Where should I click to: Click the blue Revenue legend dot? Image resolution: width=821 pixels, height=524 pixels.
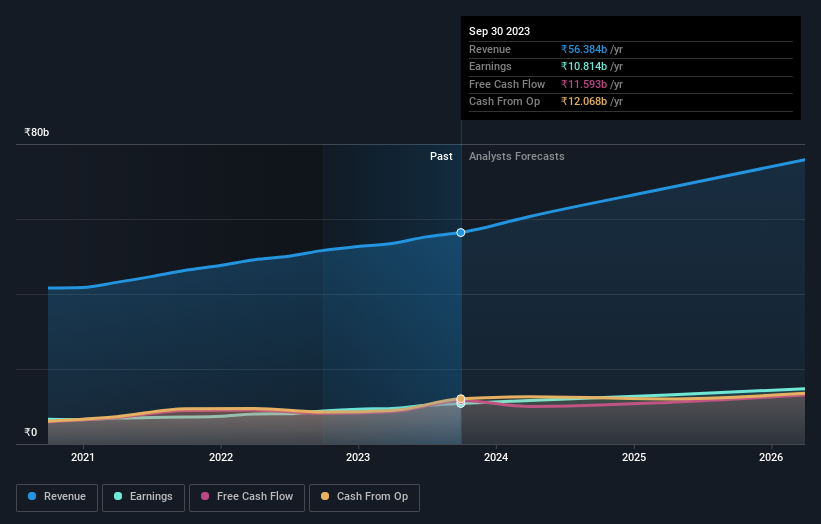(x=32, y=496)
